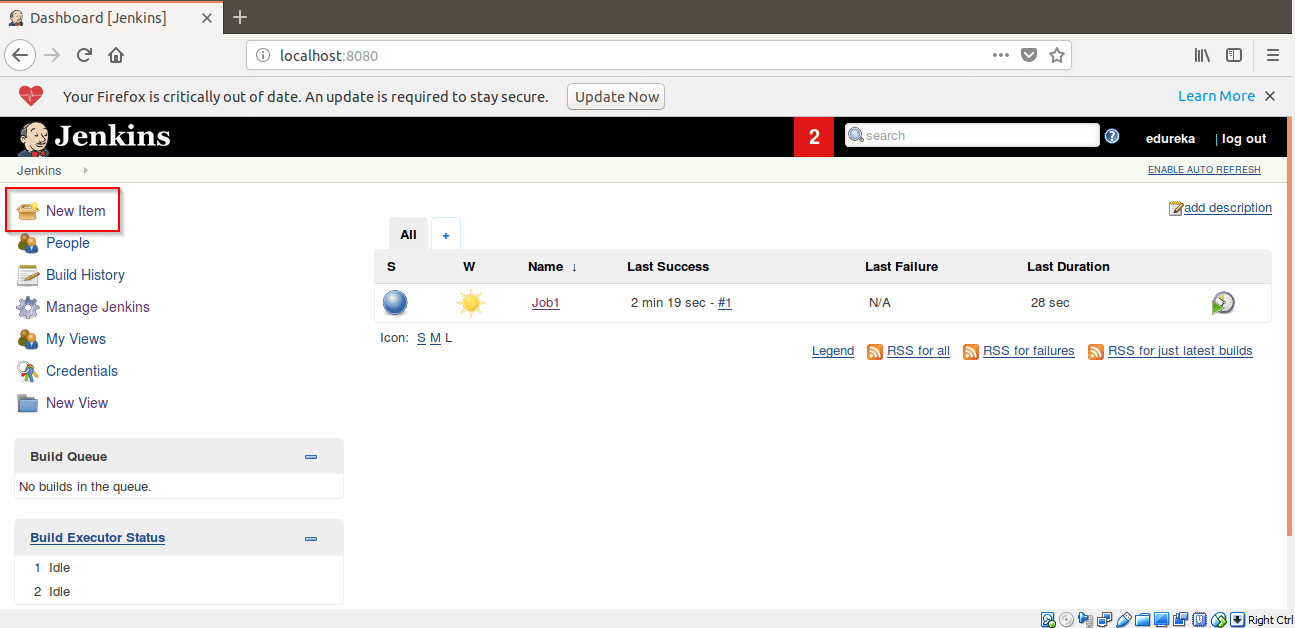Schedule a build using the run icon

(x=1222, y=302)
